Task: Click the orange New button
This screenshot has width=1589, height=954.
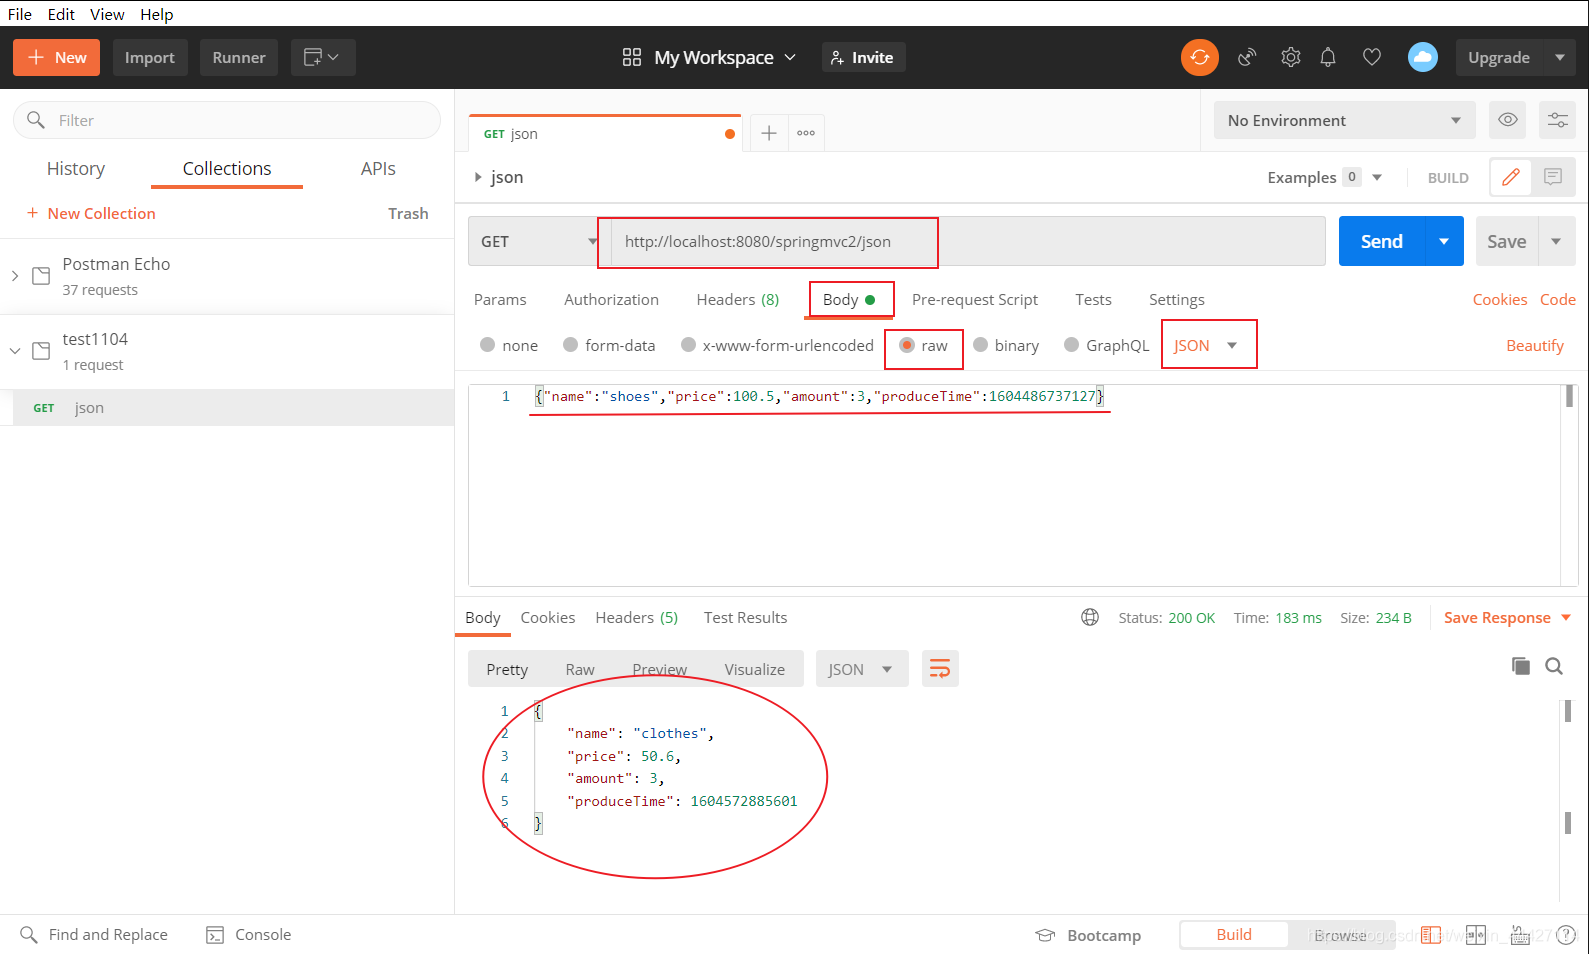Action: coord(56,57)
